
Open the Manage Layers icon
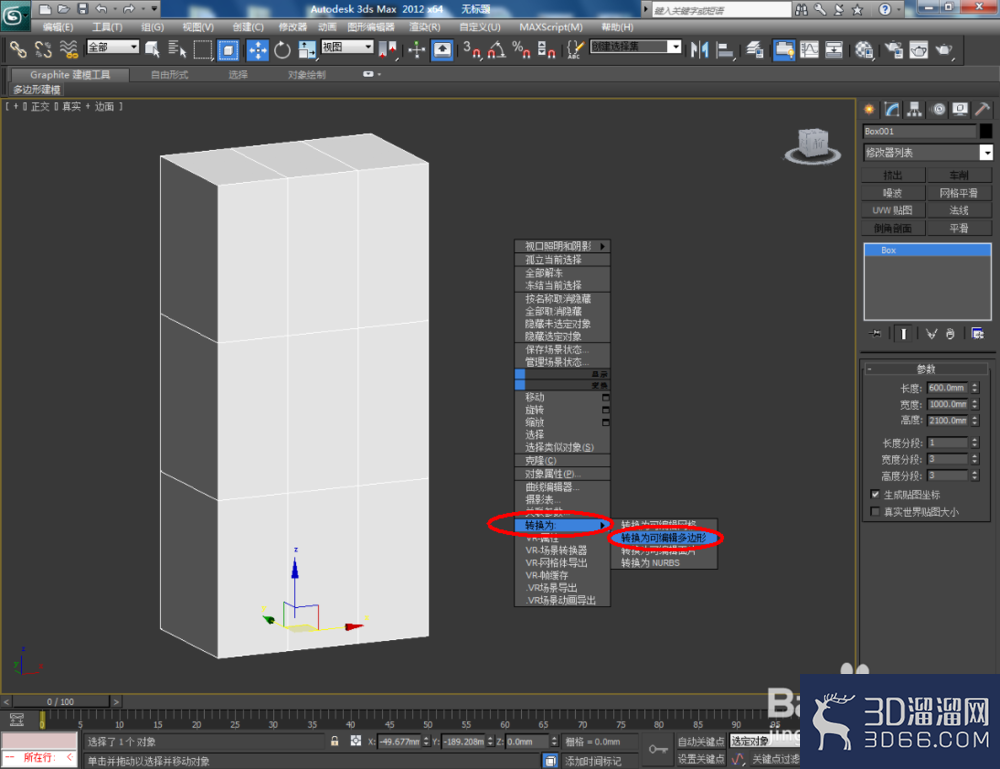click(755, 49)
